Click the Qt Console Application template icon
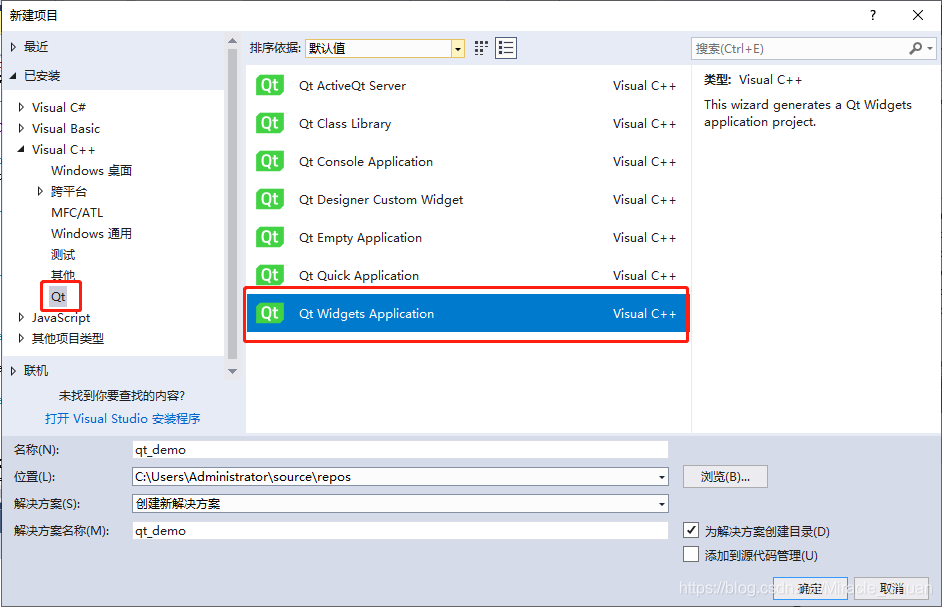Viewport: 942px width, 607px height. click(270, 161)
